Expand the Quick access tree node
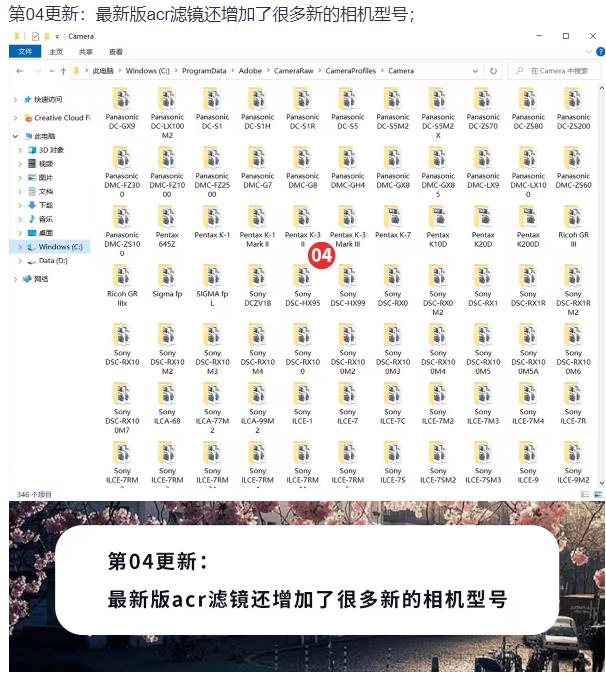 (15, 99)
